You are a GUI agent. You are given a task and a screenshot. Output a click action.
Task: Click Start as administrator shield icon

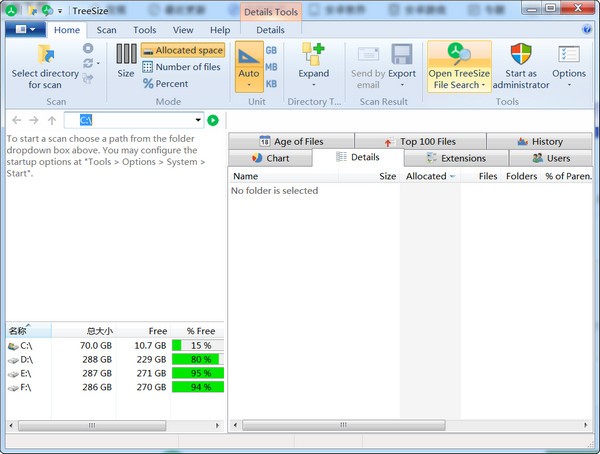point(521,56)
